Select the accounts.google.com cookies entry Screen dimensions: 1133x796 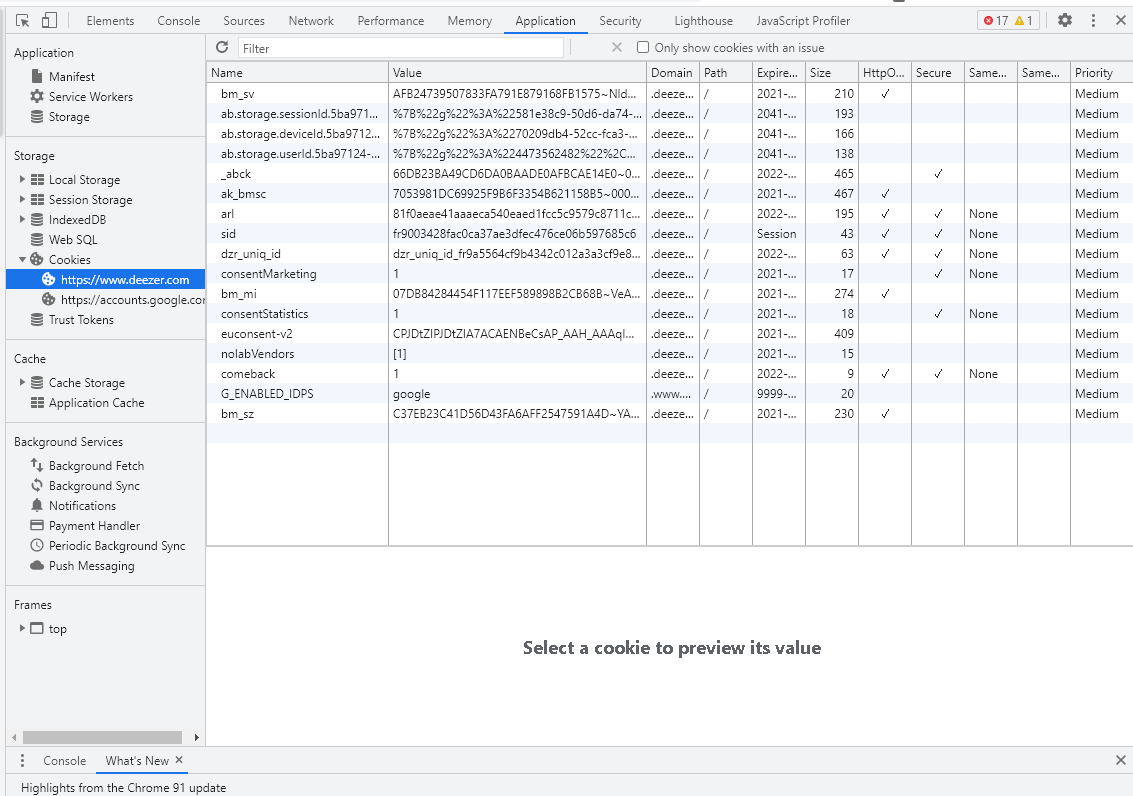[132, 300]
